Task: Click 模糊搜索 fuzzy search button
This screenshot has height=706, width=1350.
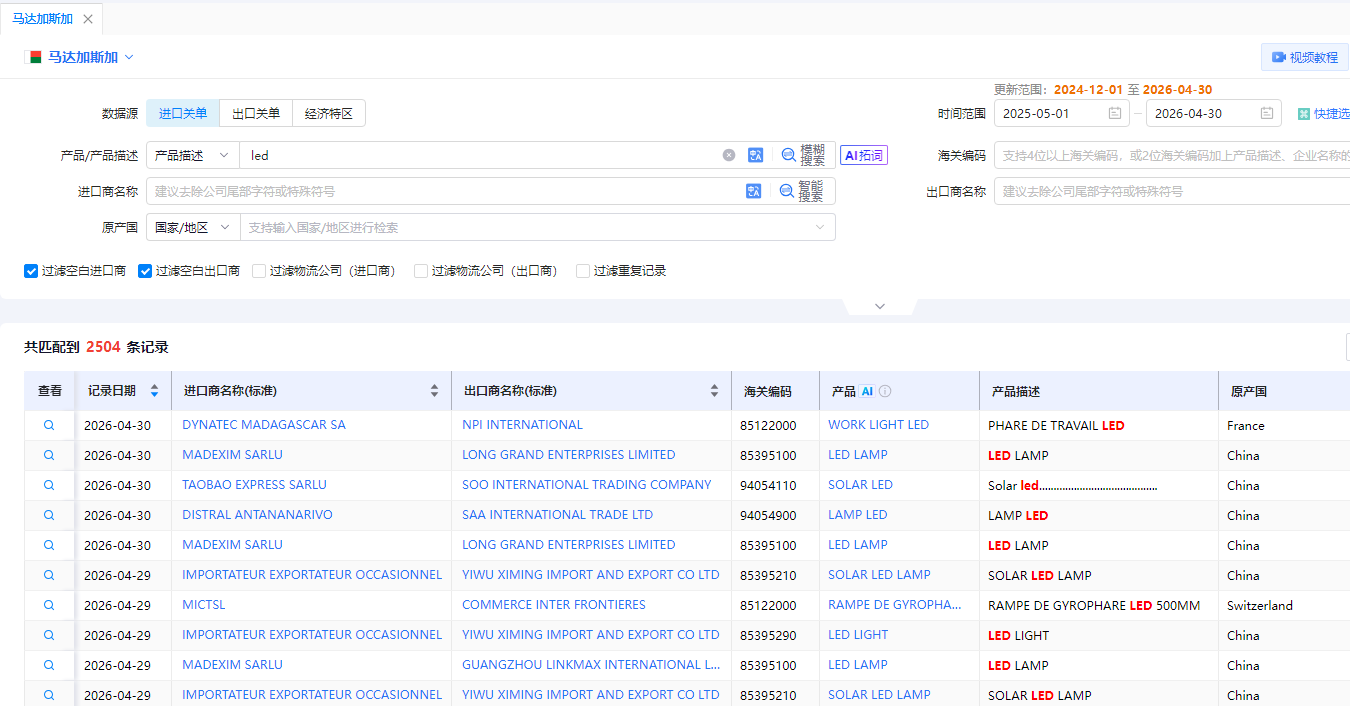Action: [x=804, y=155]
